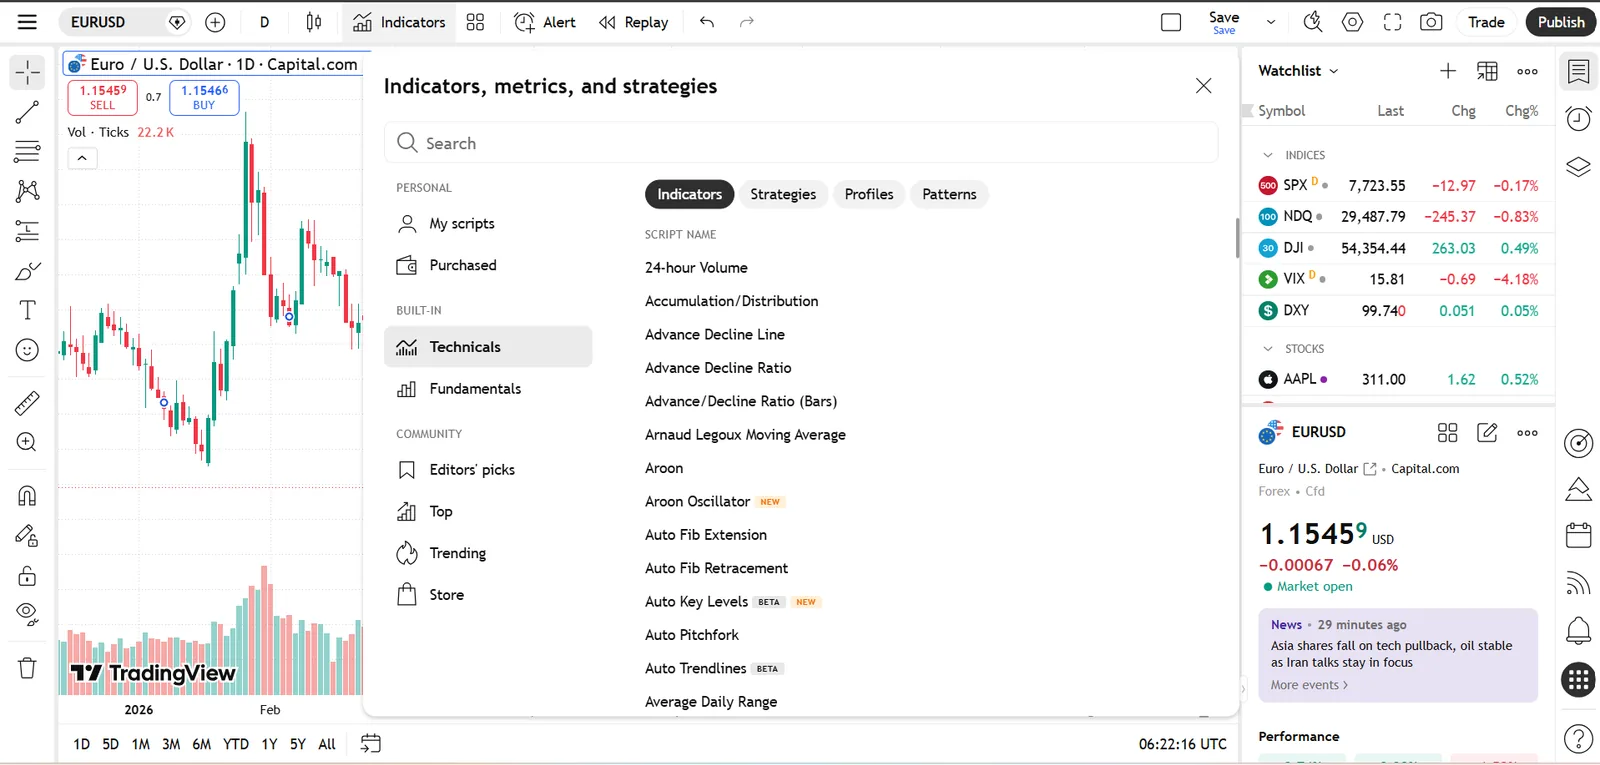Click the dialog's vertical scrollbar thumb
Image resolution: width=1600 pixels, height=765 pixels.
(x=1237, y=238)
